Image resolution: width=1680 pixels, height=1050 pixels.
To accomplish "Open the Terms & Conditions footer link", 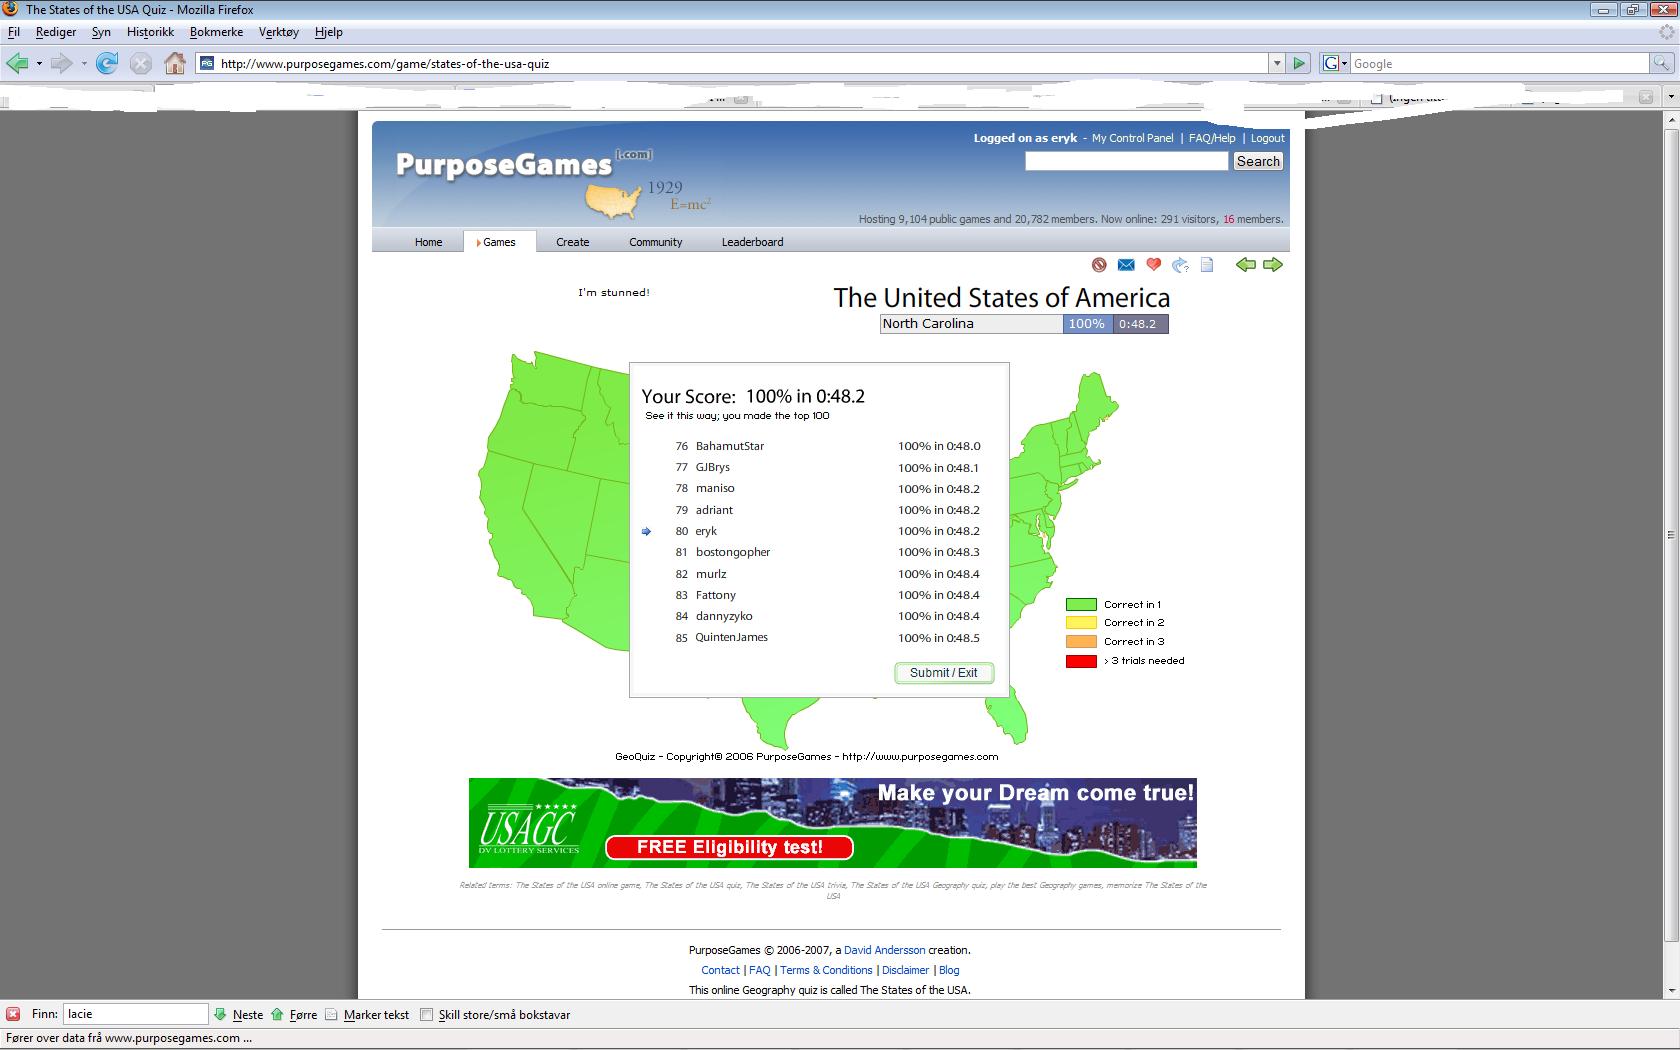I will [826, 970].
